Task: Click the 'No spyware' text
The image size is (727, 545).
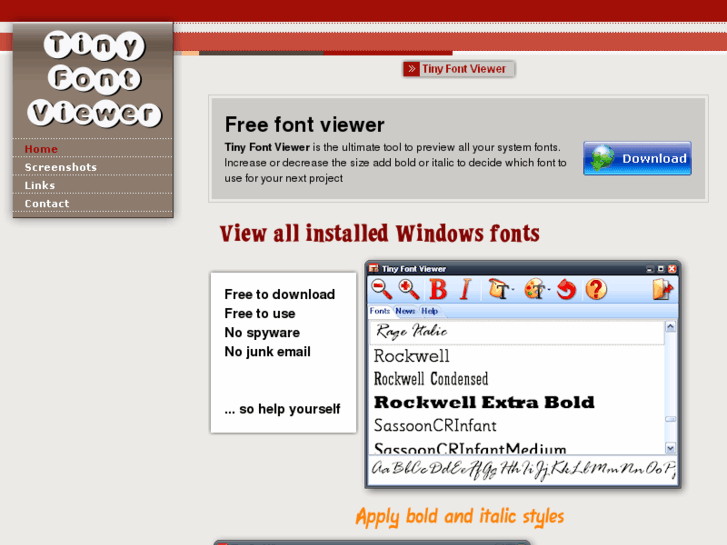Action: 262,333
